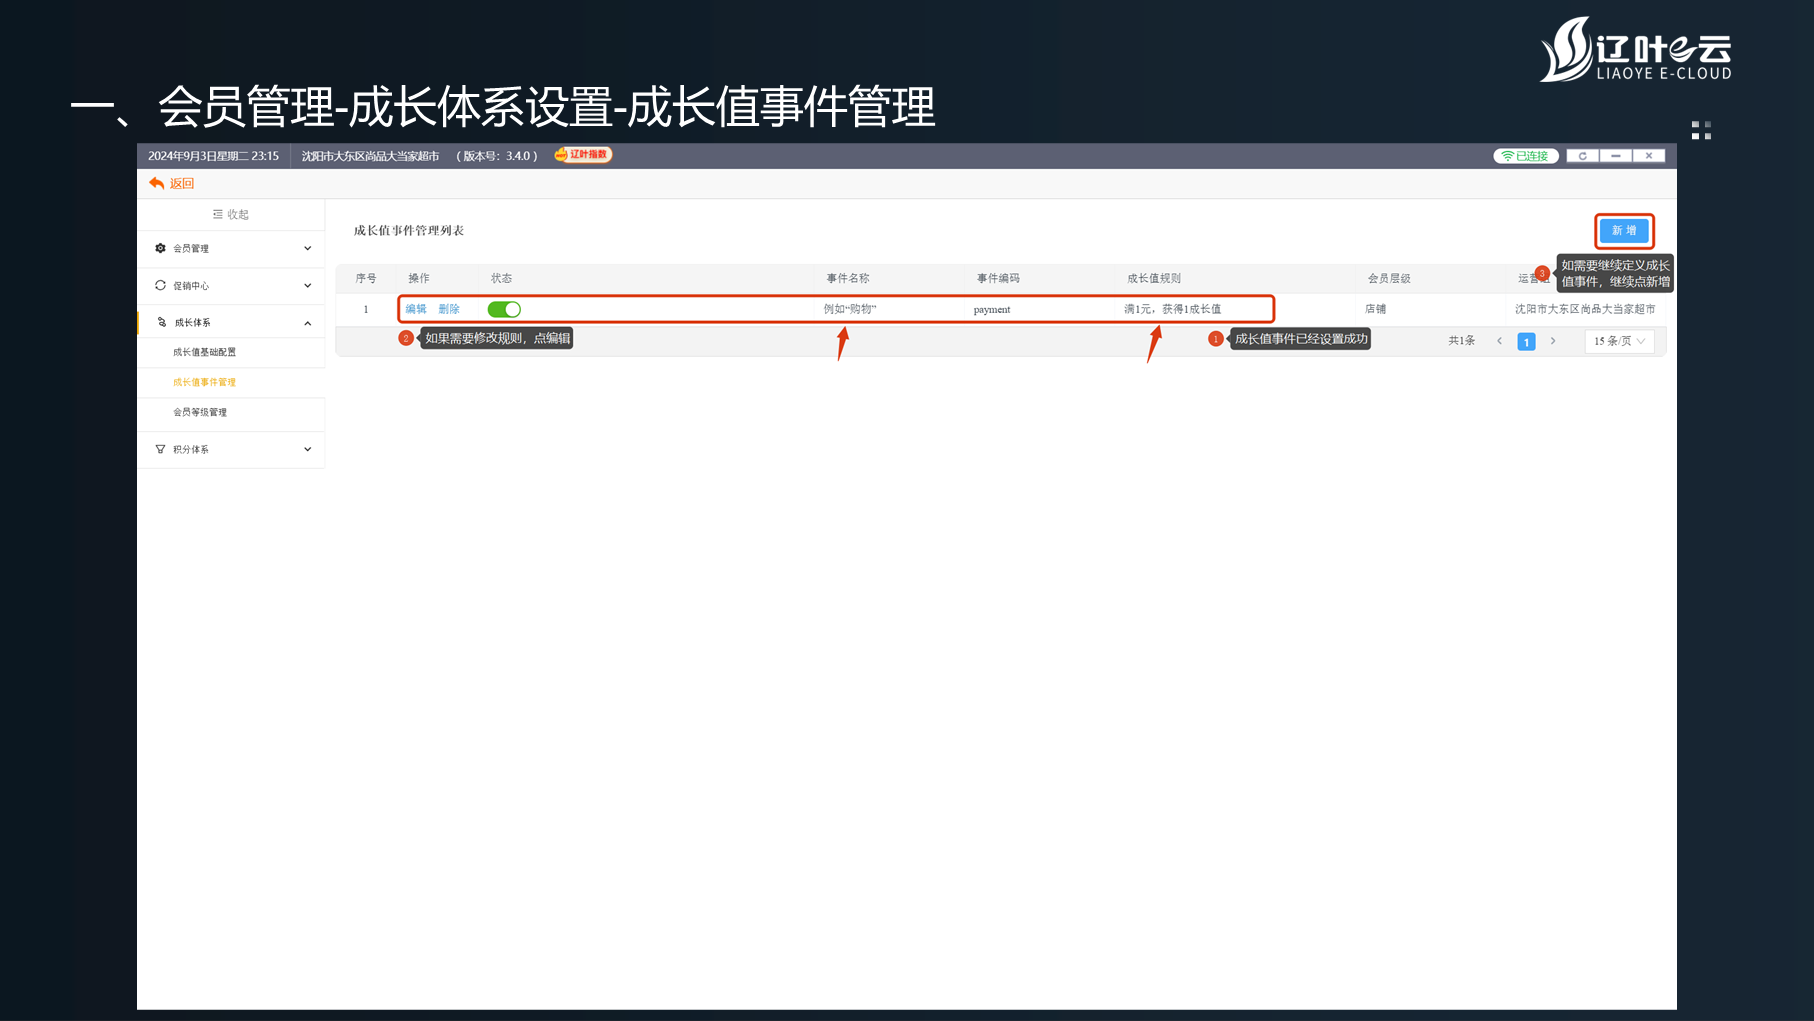Click the 例如"购物" event name cell
The height and width of the screenshot is (1021, 1814).
tap(850, 309)
